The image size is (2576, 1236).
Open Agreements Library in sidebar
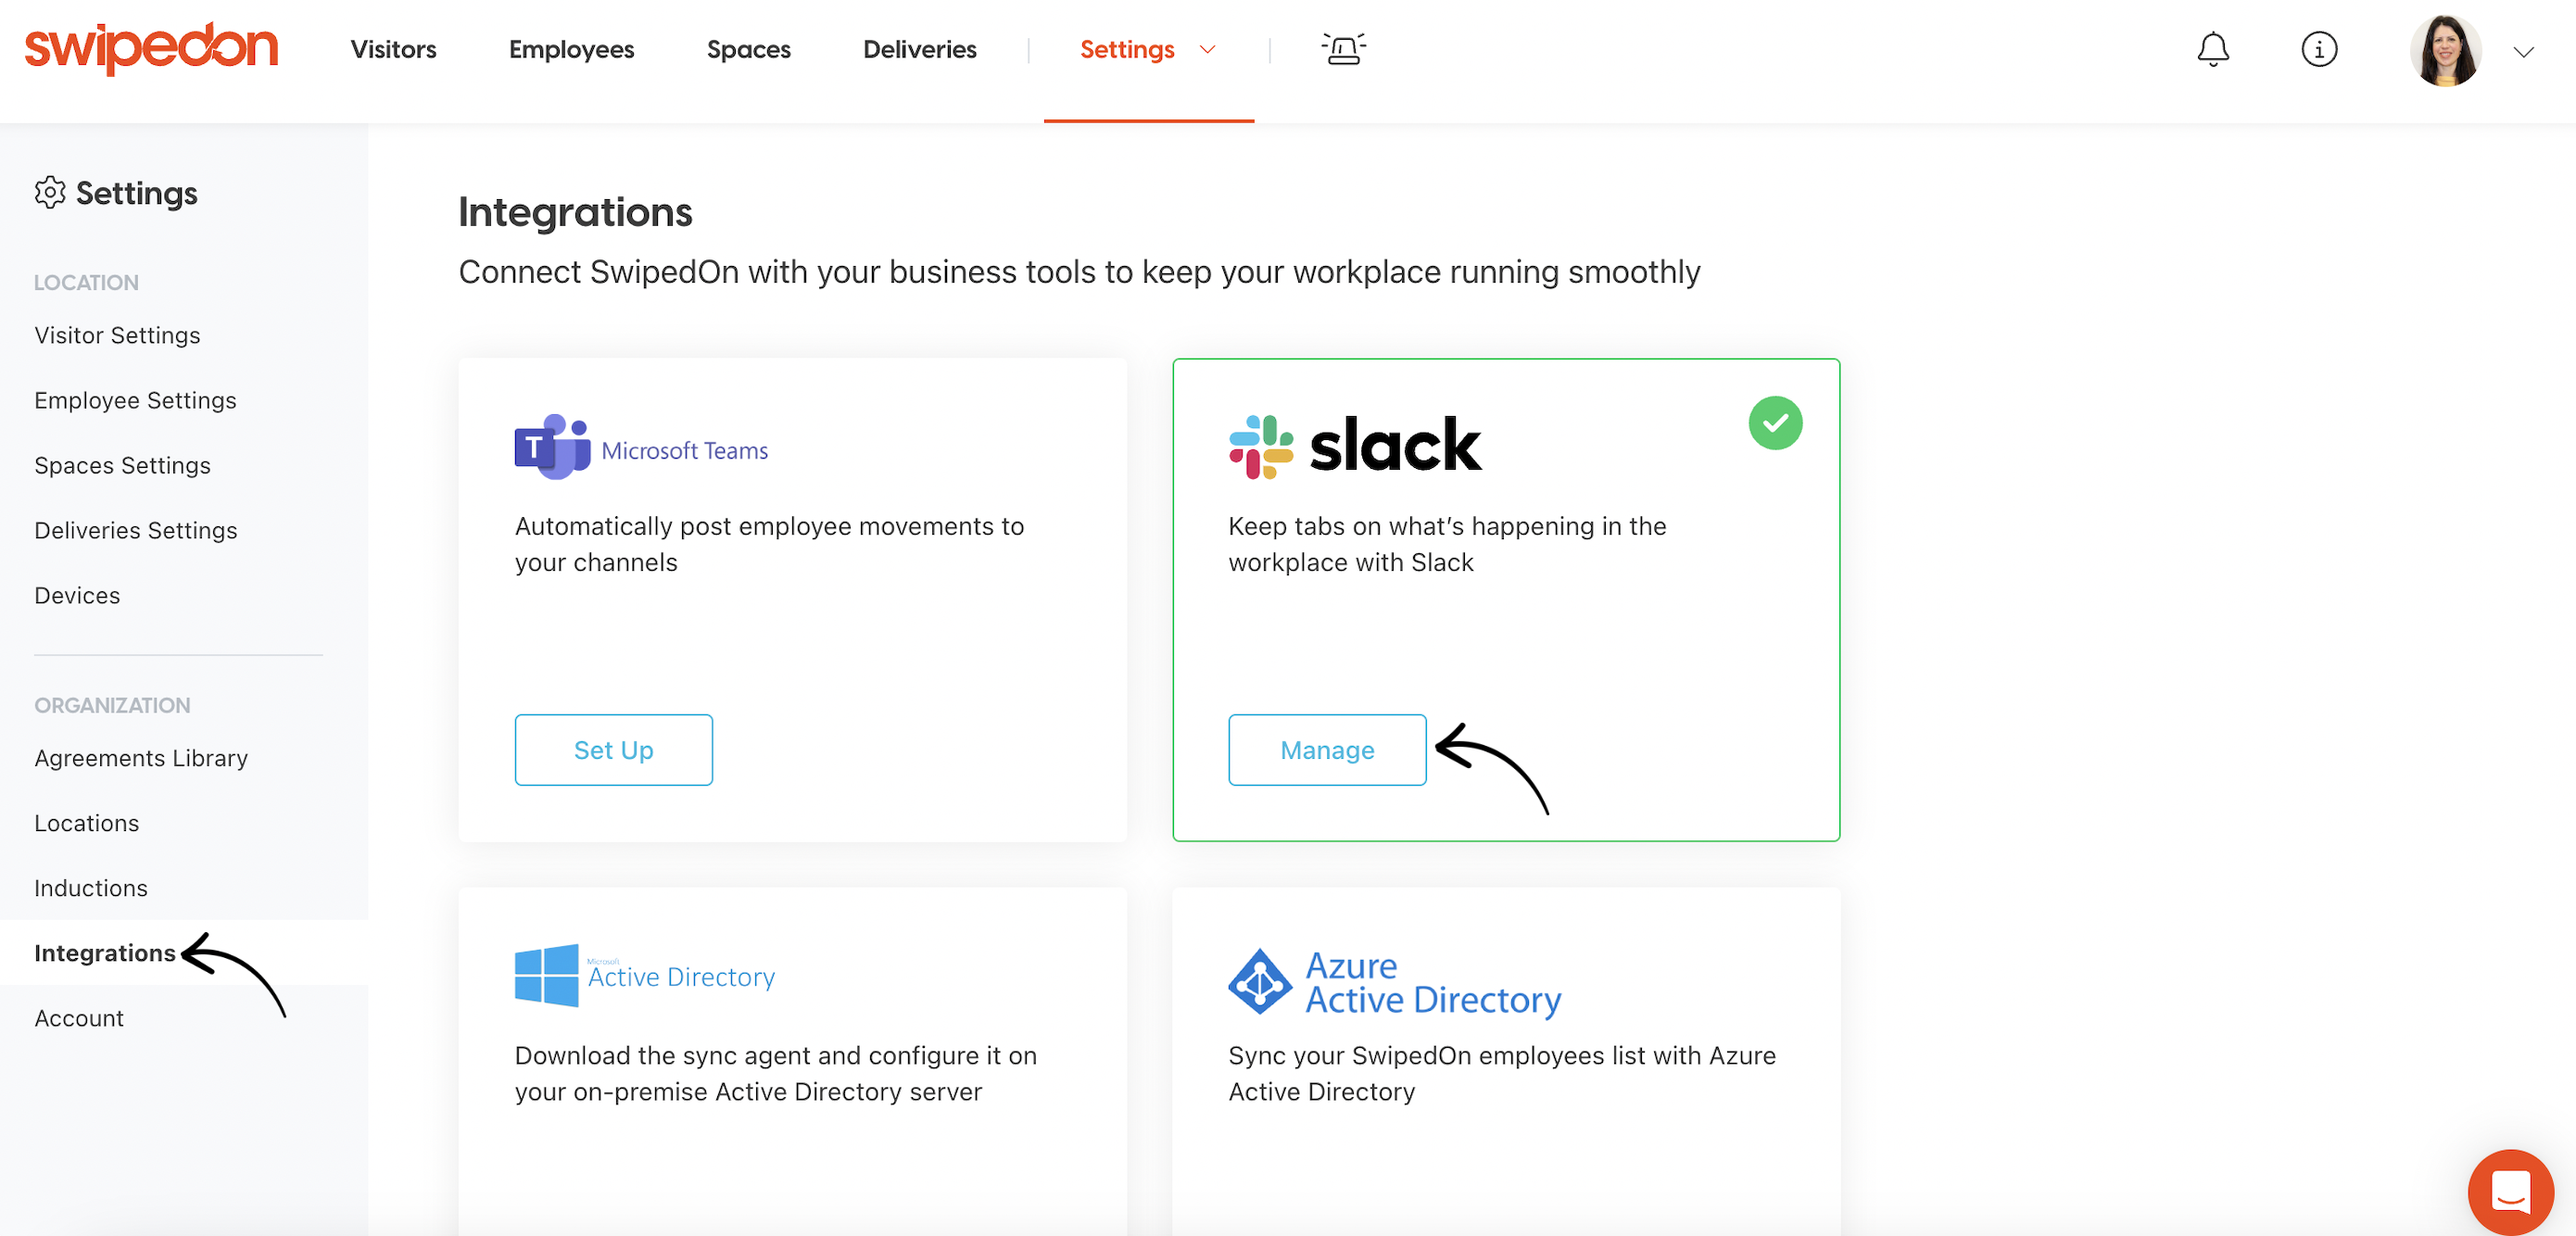[x=141, y=758]
